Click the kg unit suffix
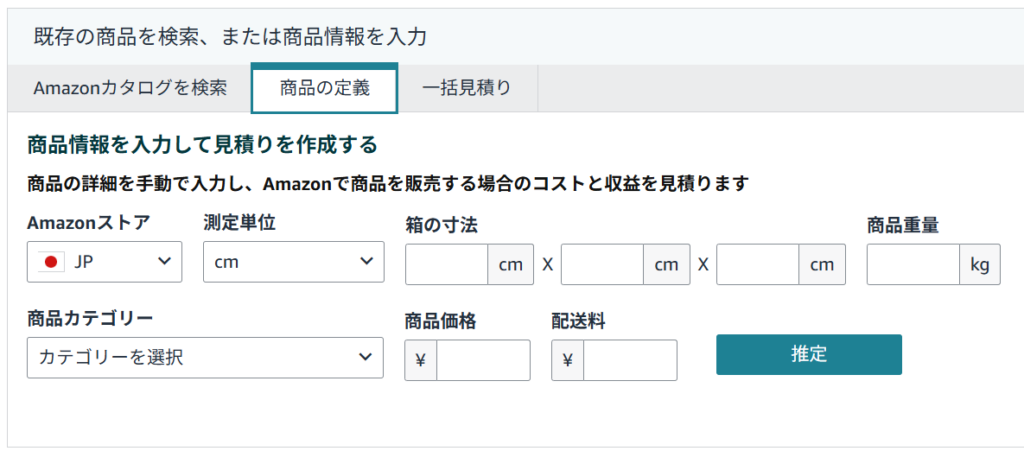1024x451 pixels. (980, 265)
